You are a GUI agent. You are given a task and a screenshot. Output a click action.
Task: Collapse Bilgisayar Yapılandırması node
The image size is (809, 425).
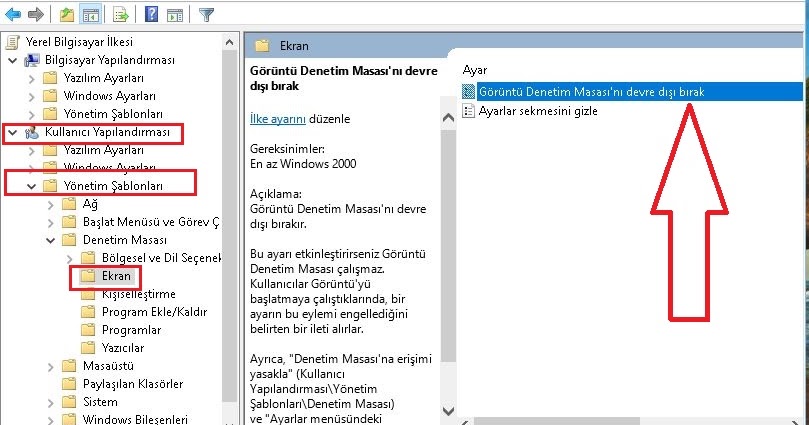[x=13, y=60]
